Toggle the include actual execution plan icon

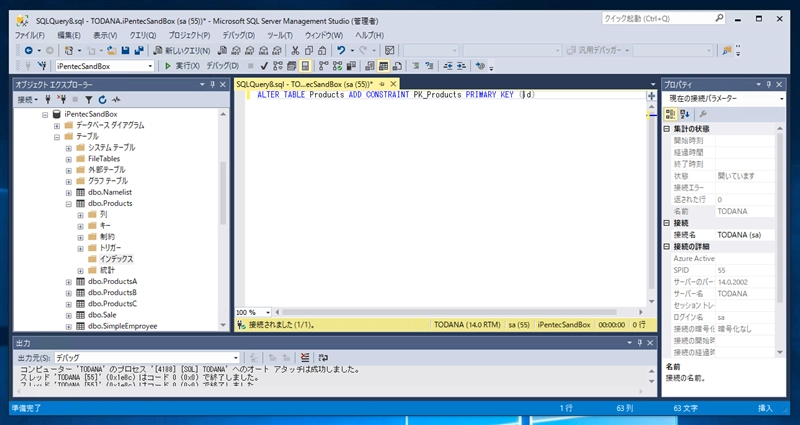click(x=323, y=66)
